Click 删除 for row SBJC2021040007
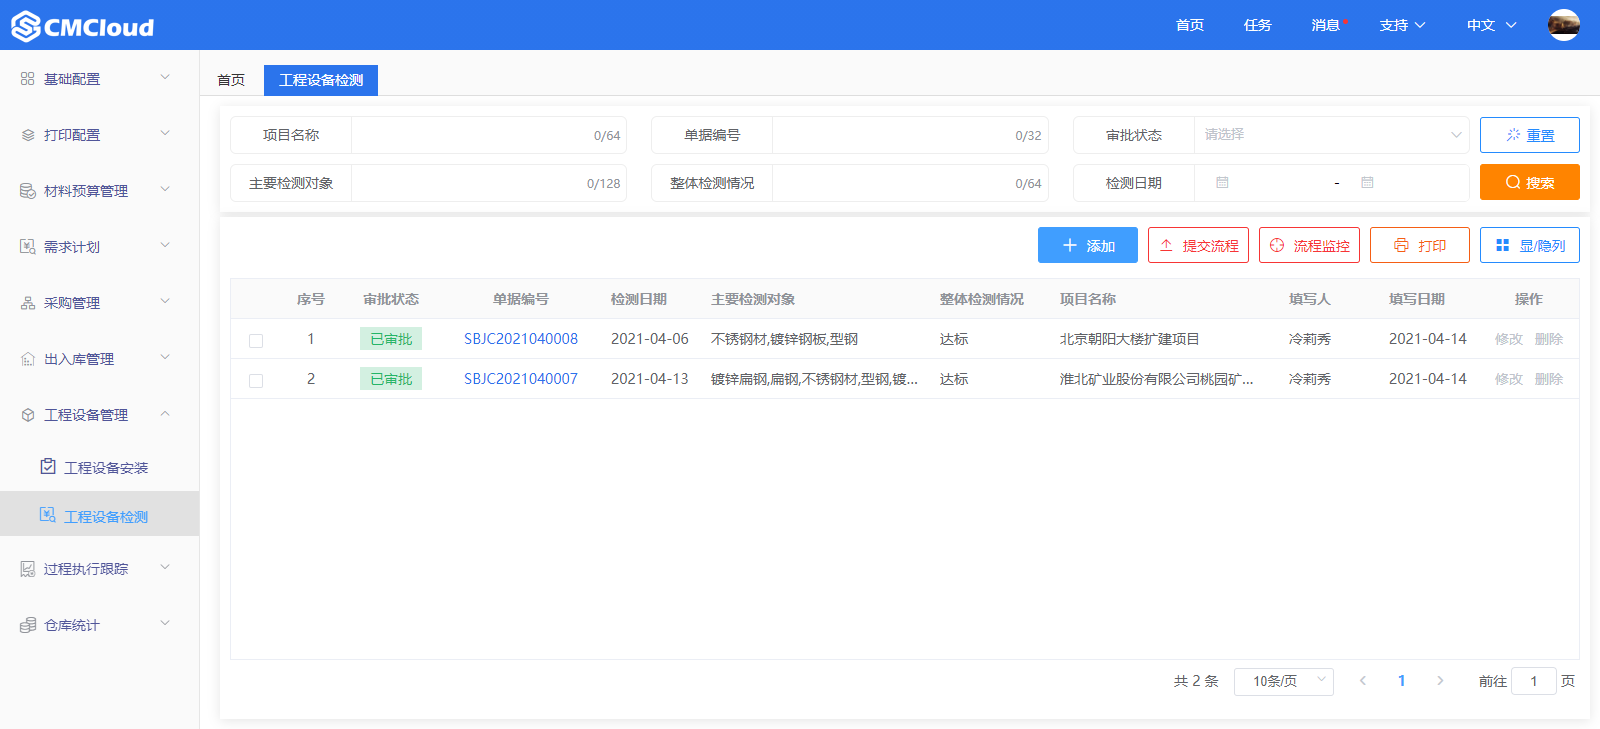 pyautogui.click(x=1549, y=379)
